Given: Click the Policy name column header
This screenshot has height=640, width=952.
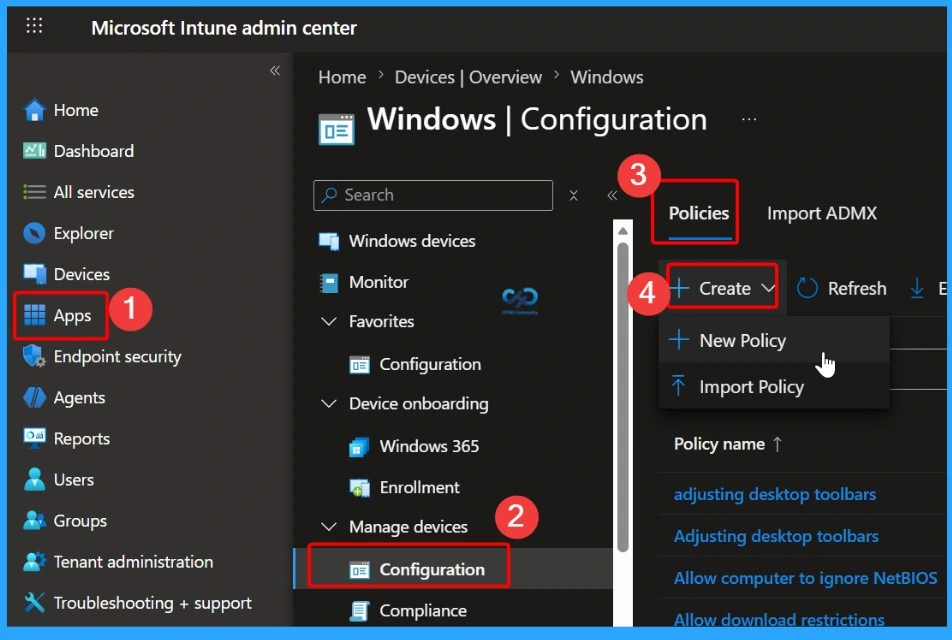Looking at the screenshot, I should (x=719, y=444).
